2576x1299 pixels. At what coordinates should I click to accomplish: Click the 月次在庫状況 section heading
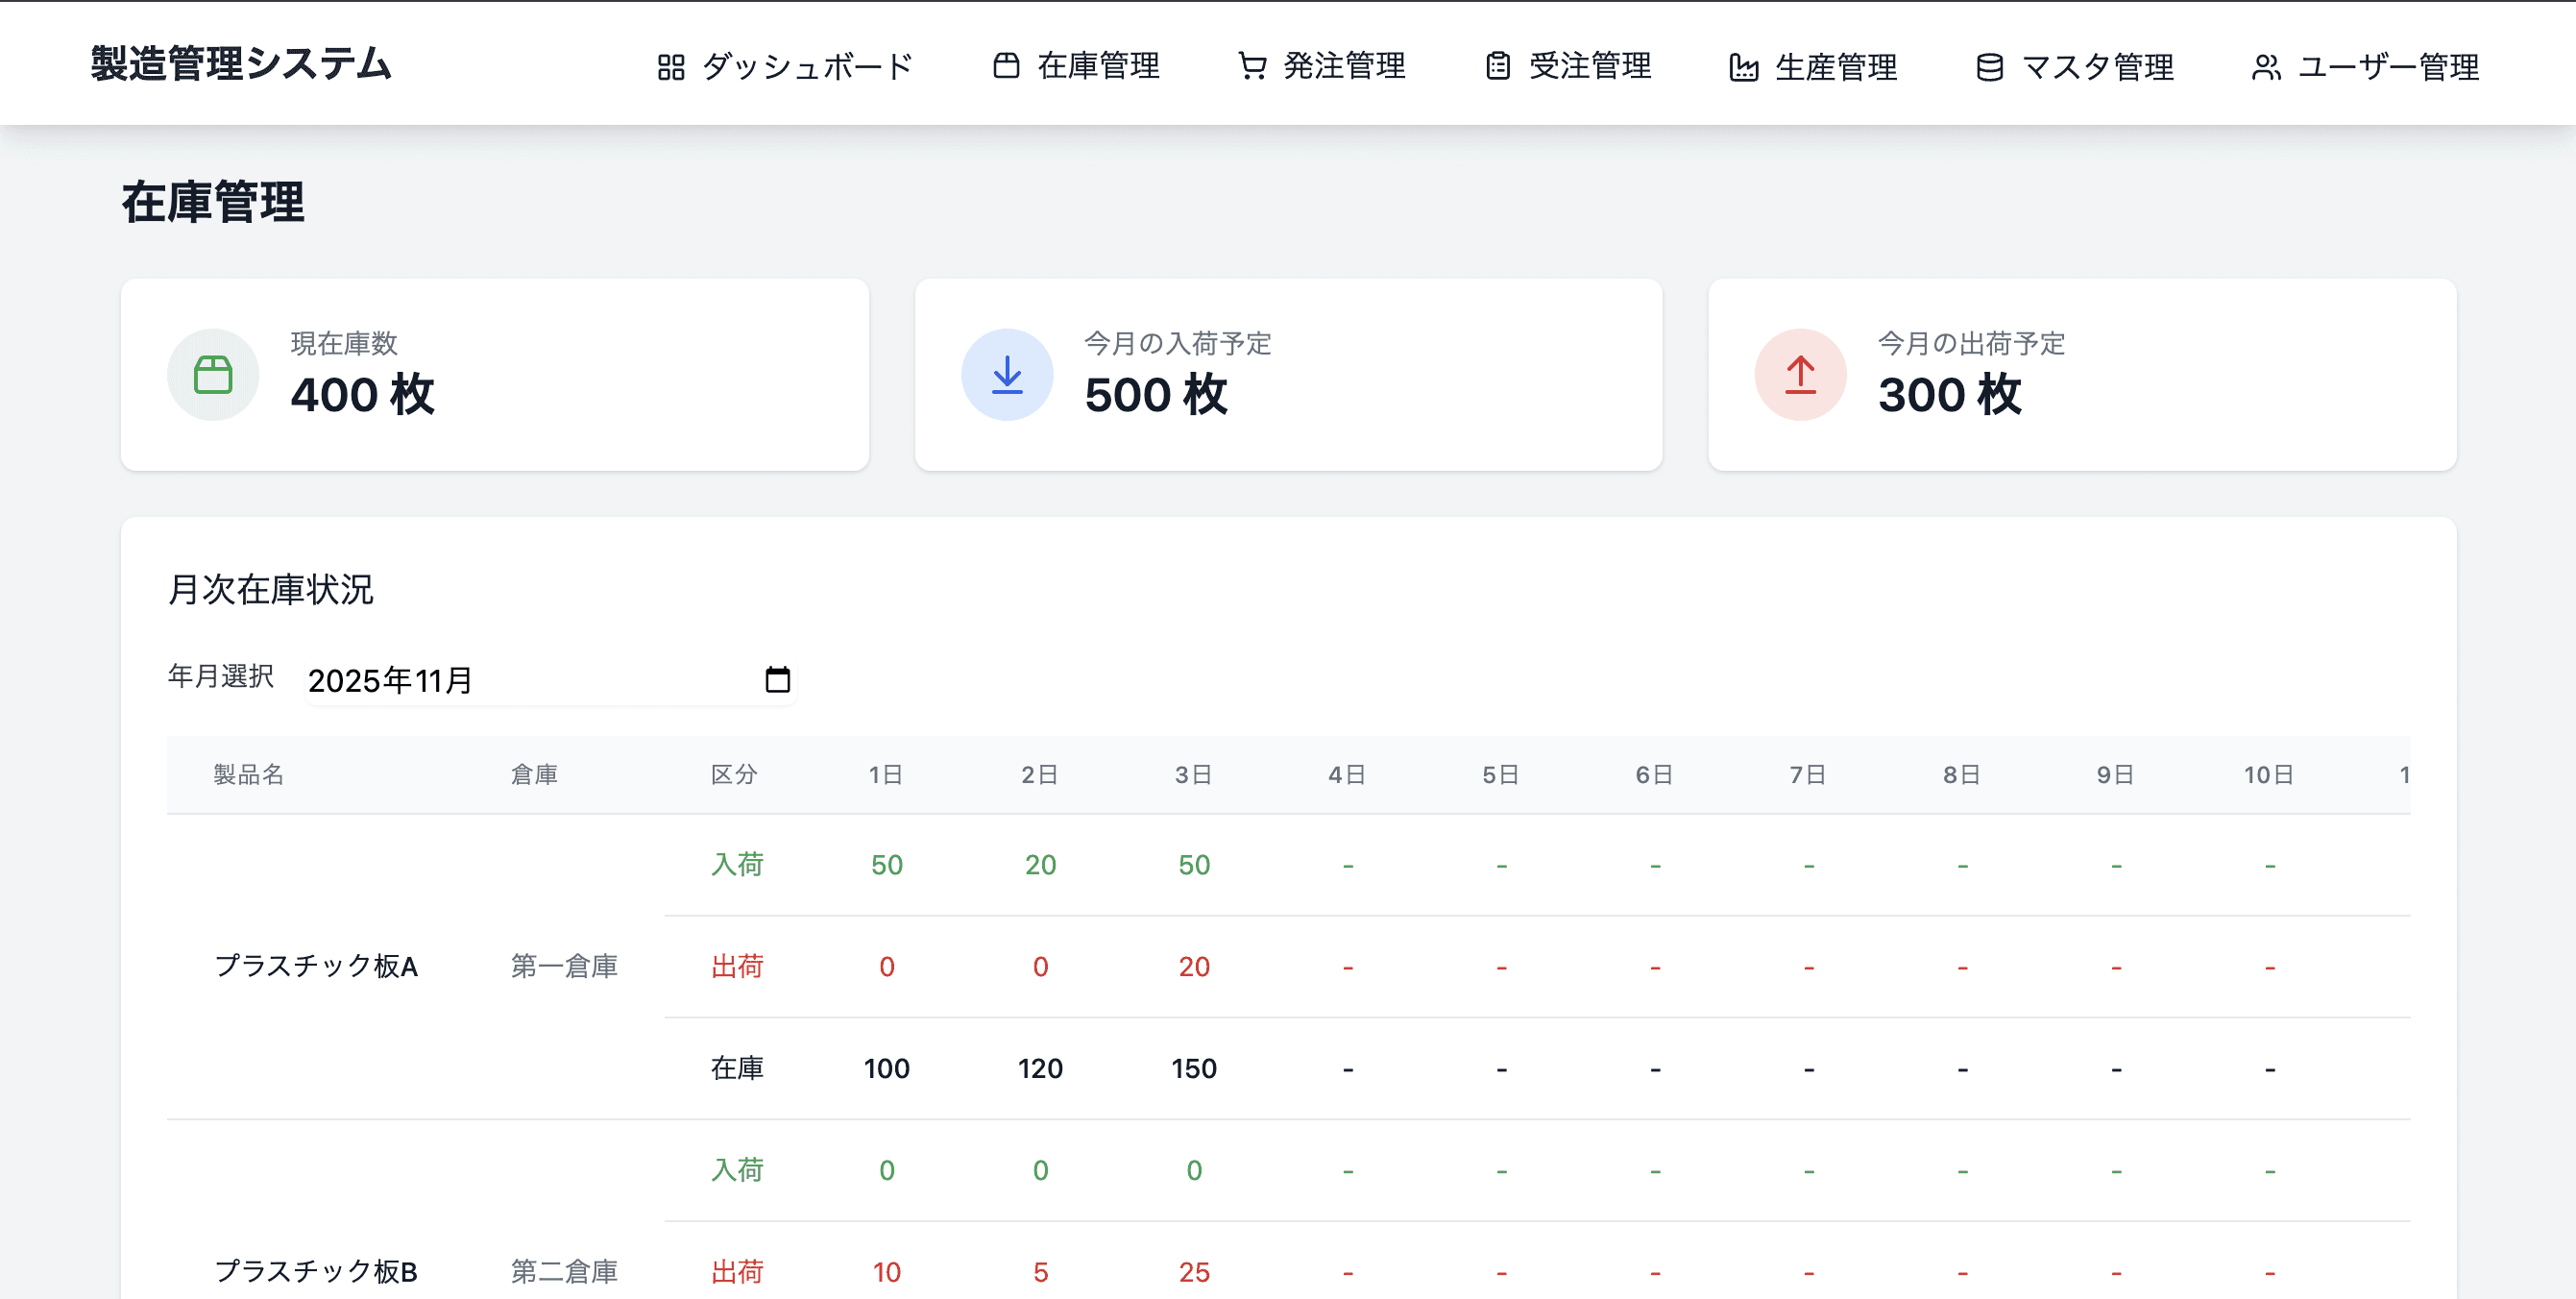click(270, 589)
